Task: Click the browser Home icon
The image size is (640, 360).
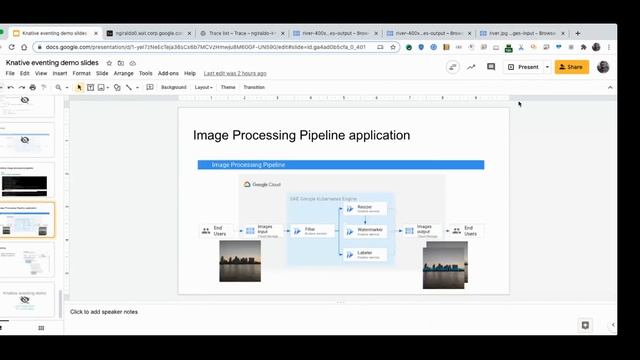Action: (24, 47)
